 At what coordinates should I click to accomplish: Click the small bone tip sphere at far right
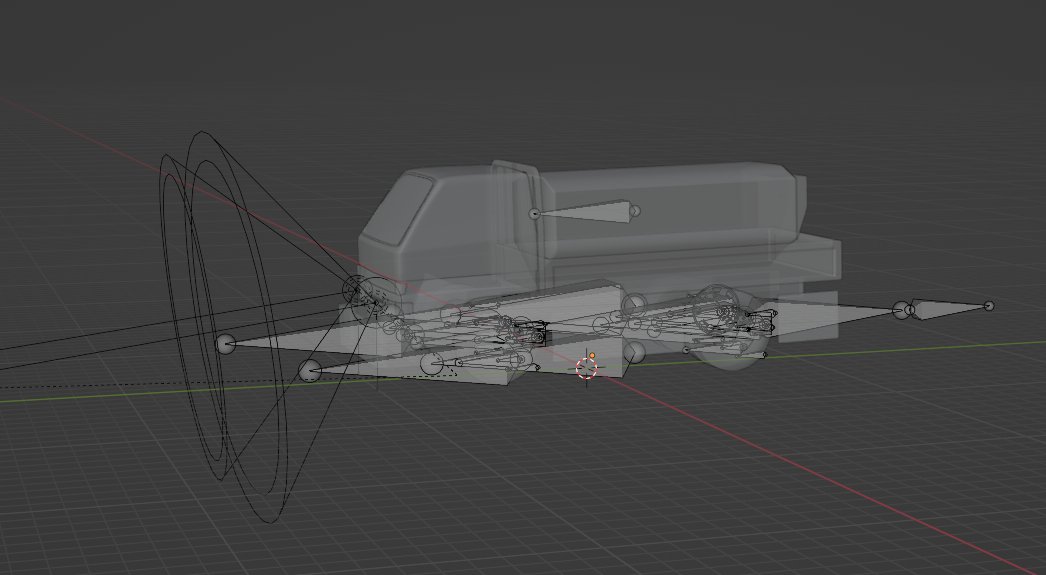click(x=989, y=306)
